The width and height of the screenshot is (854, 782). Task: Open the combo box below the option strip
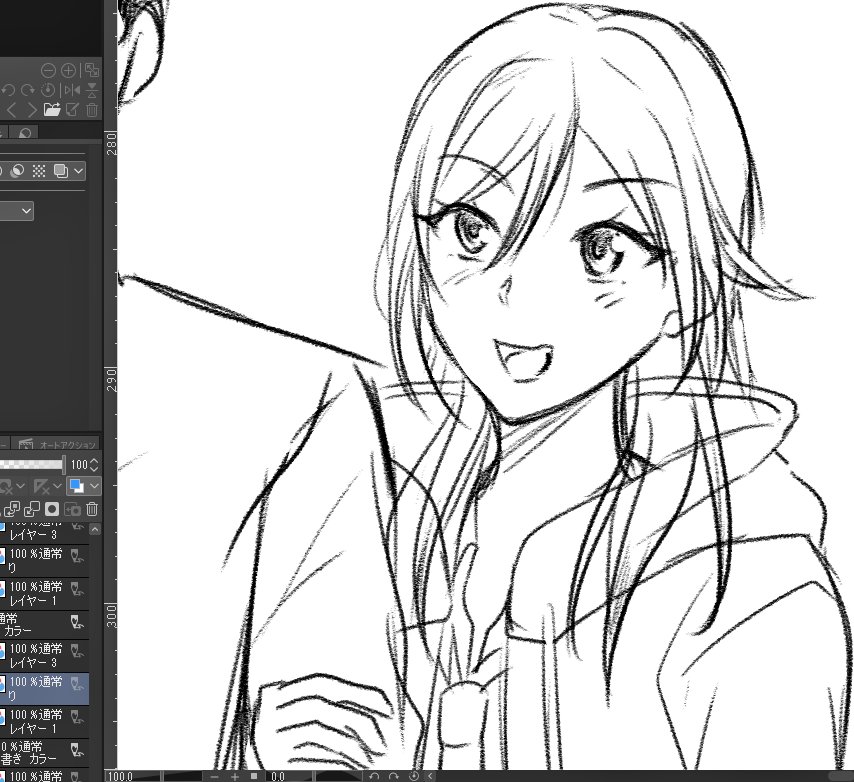coord(16,211)
